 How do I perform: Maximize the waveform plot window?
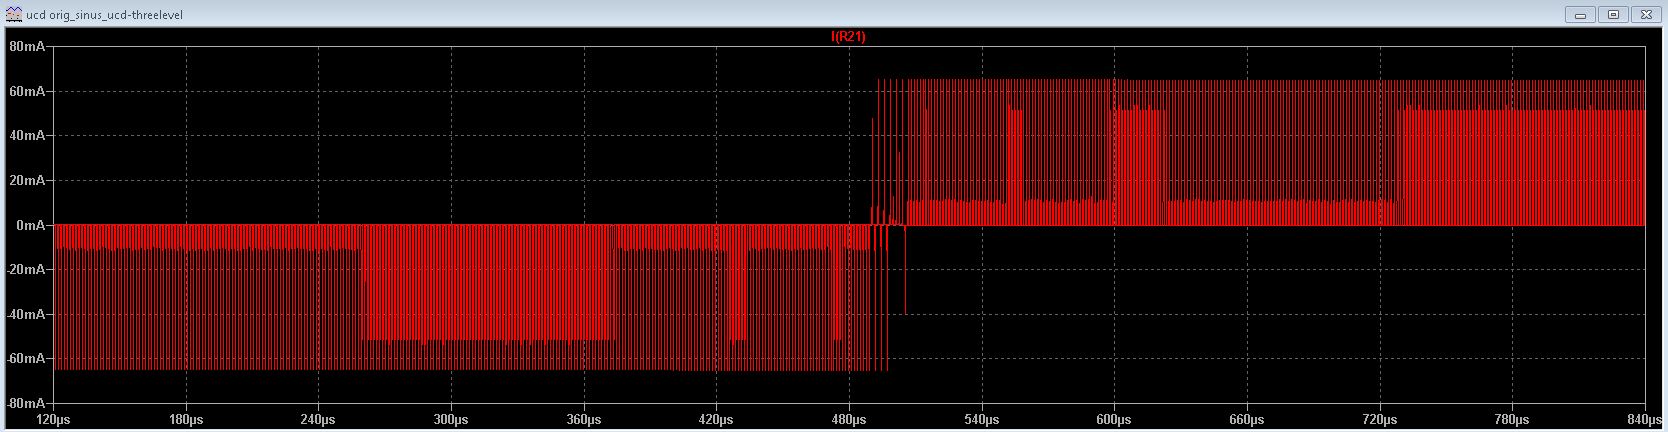coord(1614,14)
